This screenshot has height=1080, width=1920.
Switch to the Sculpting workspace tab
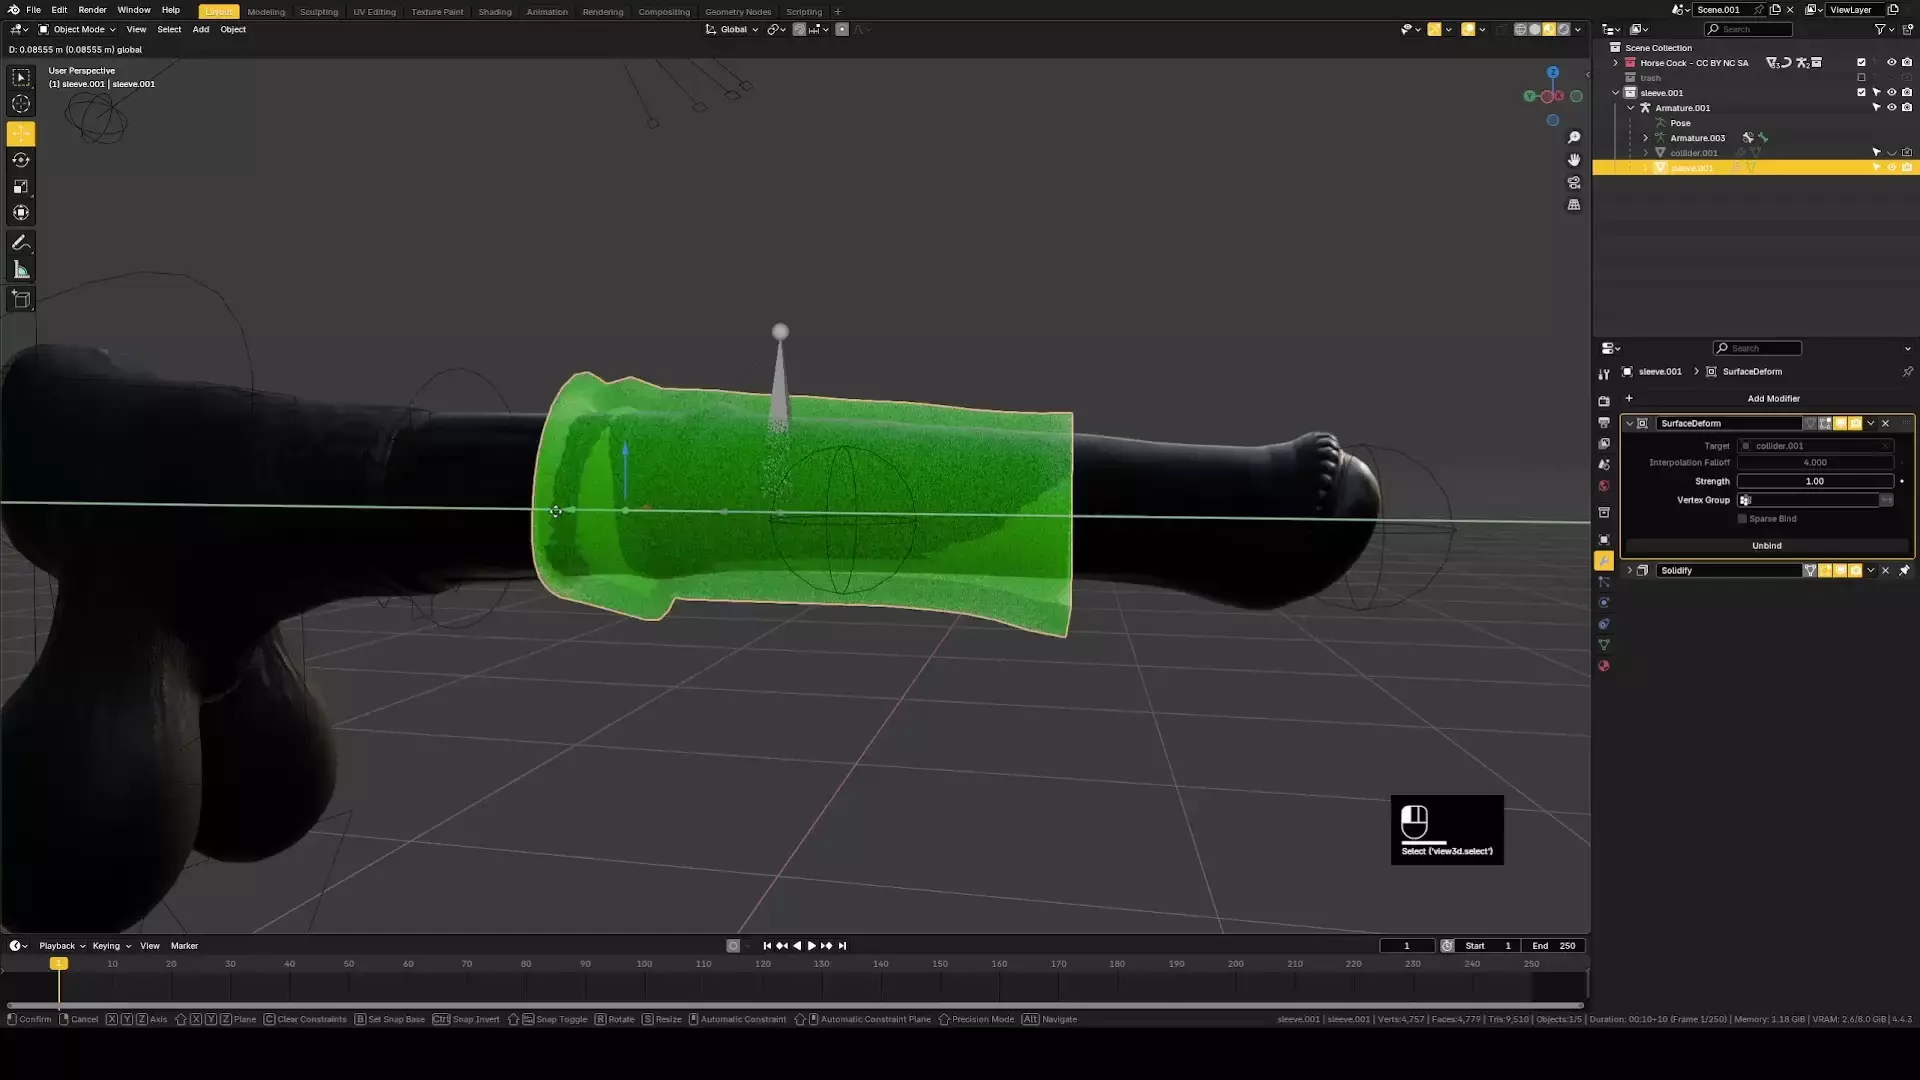coord(319,12)
